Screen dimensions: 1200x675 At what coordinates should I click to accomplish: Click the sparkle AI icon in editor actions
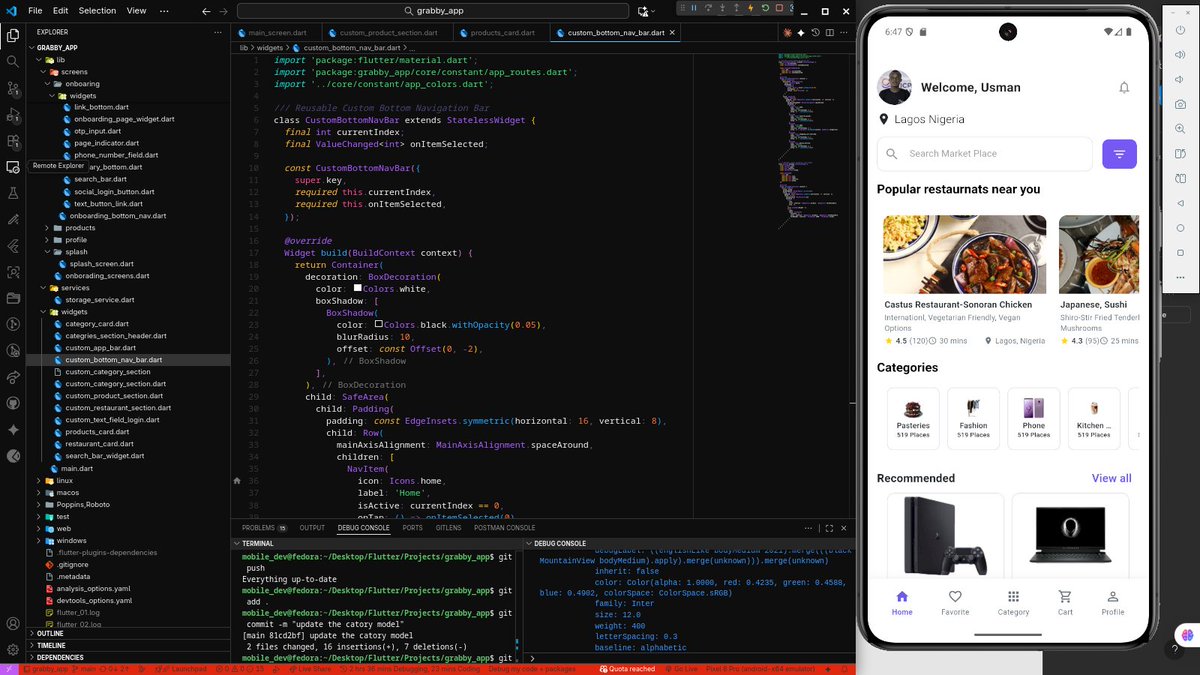tap(802, 32)
